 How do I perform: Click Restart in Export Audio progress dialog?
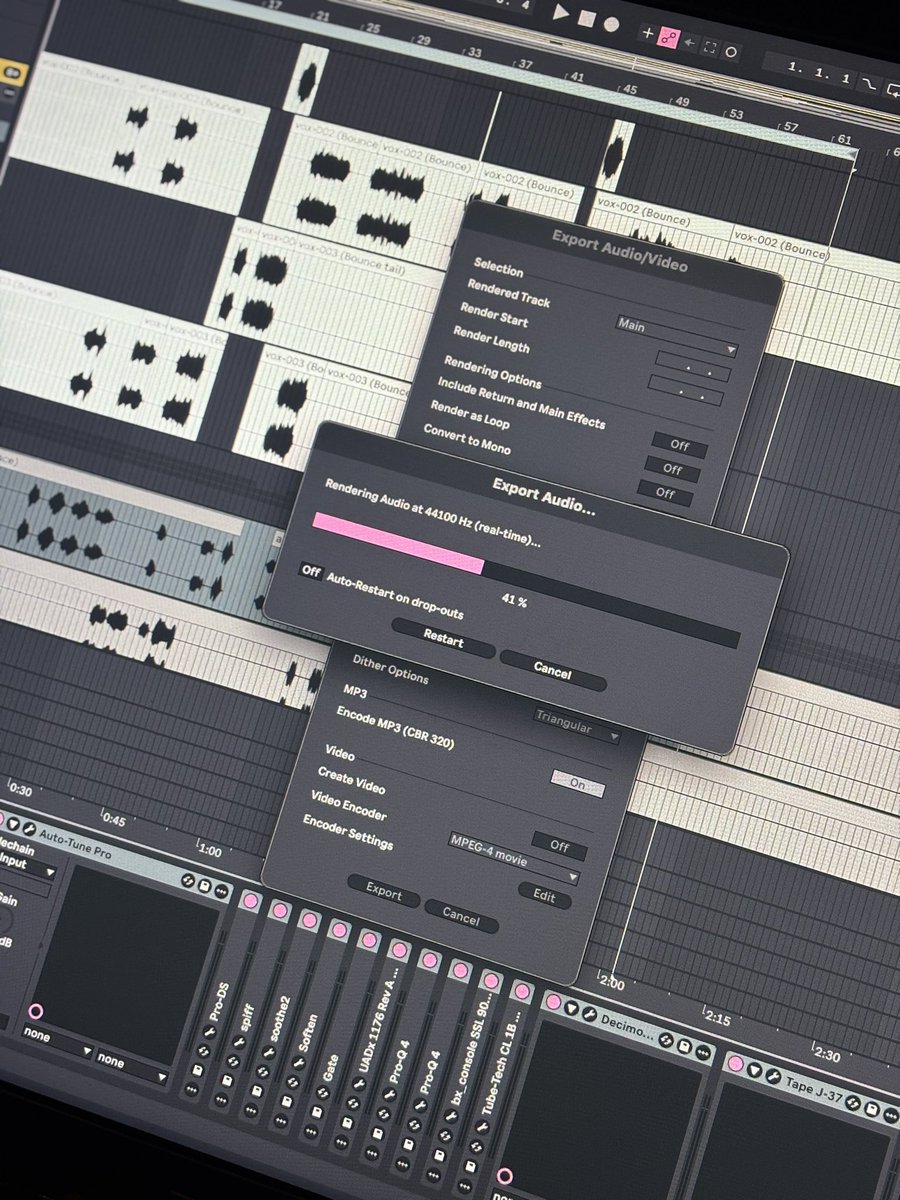[443, 640]
